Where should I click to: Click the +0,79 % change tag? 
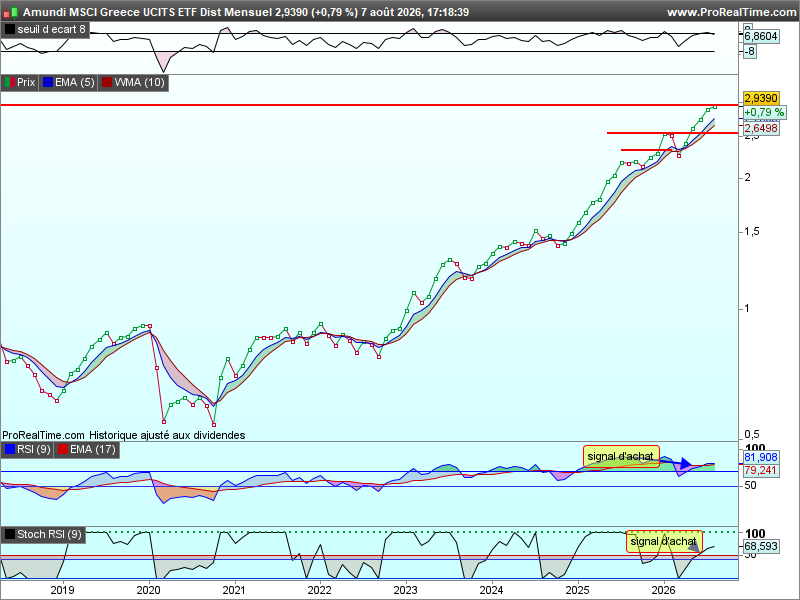click(x=764, y=112)
